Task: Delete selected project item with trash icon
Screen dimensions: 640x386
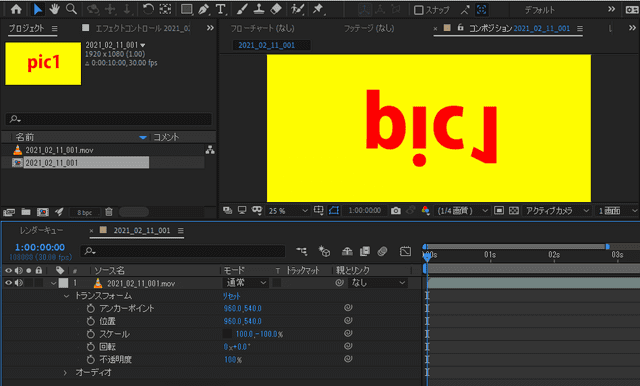Action: pyautogui.click(x=109, y=212)
